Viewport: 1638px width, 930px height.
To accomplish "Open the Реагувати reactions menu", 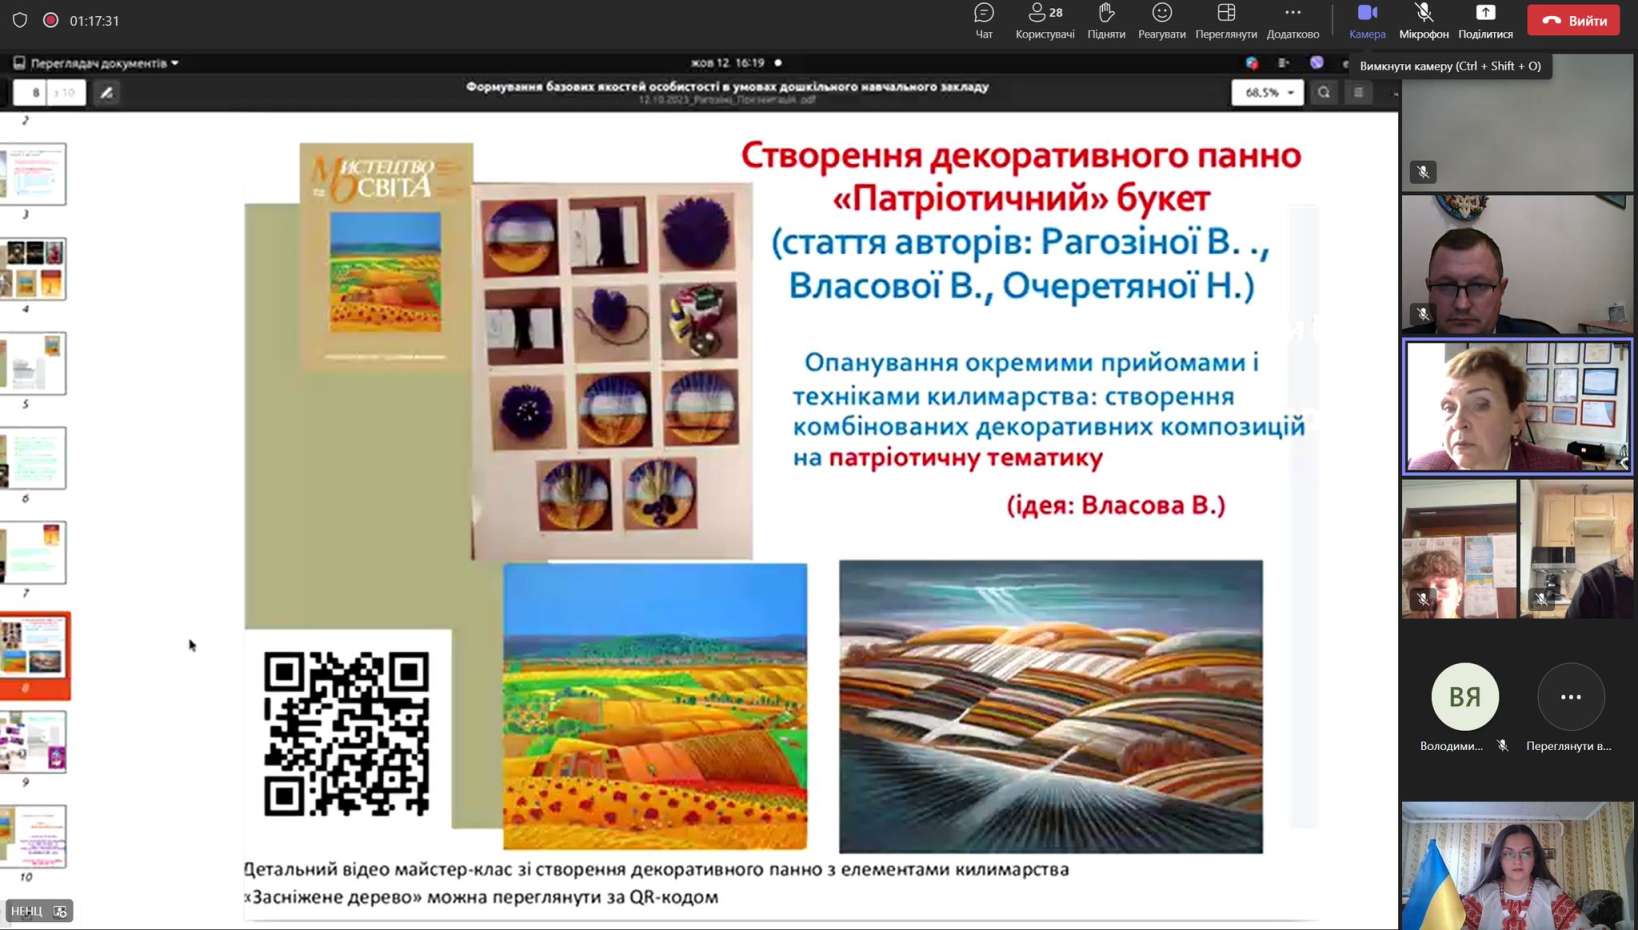I will point(1161,21).
